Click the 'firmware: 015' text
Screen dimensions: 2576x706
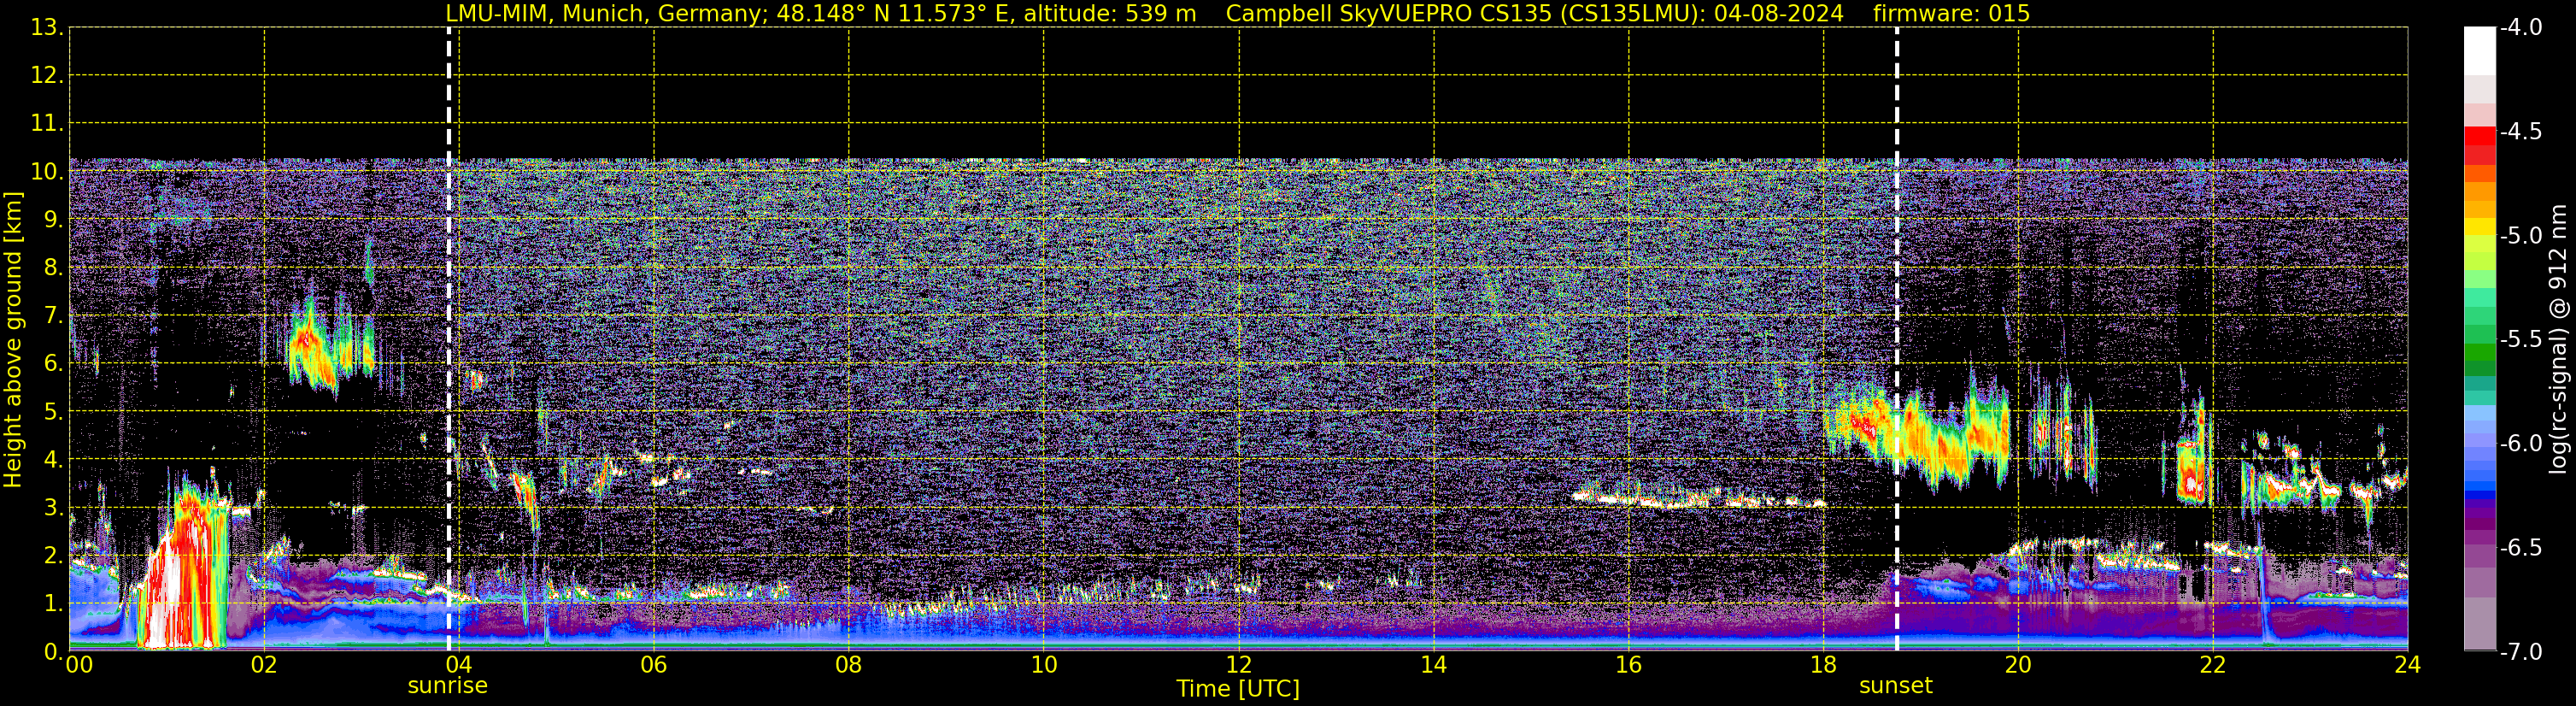(1951, 13)
